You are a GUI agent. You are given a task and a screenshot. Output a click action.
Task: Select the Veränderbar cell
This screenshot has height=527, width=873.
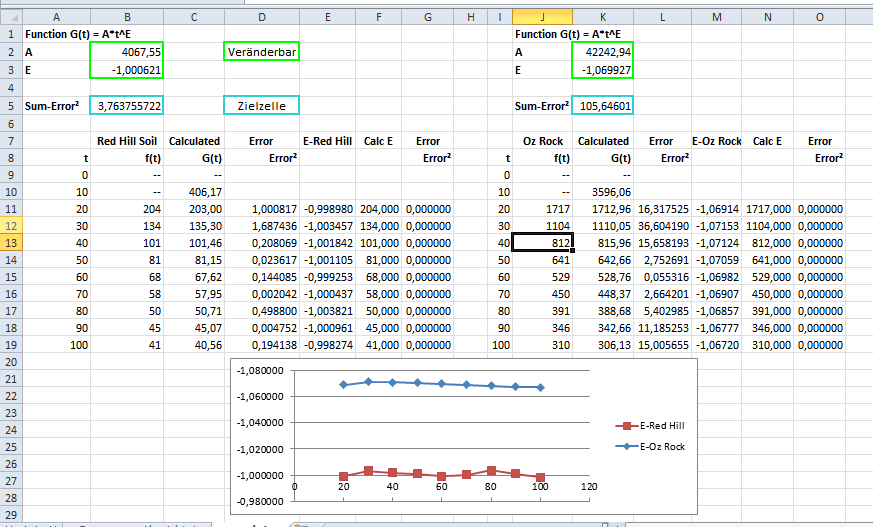coord(261,52)
